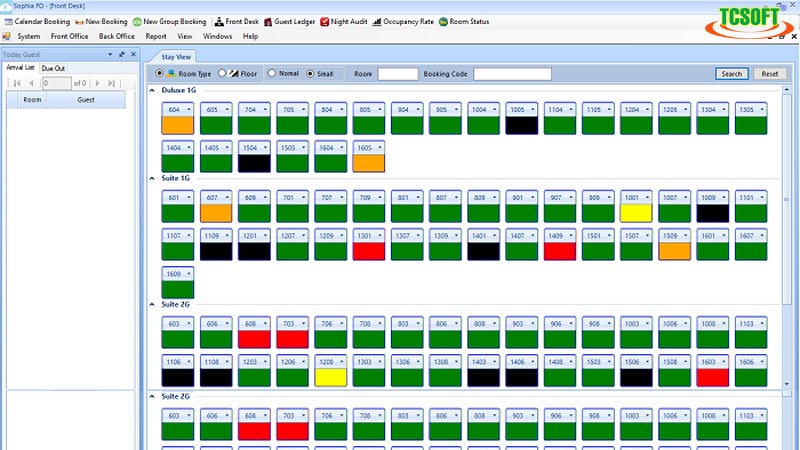Click the Guest column header
Screen dimensions: 800x450
[x=86, y=100]
